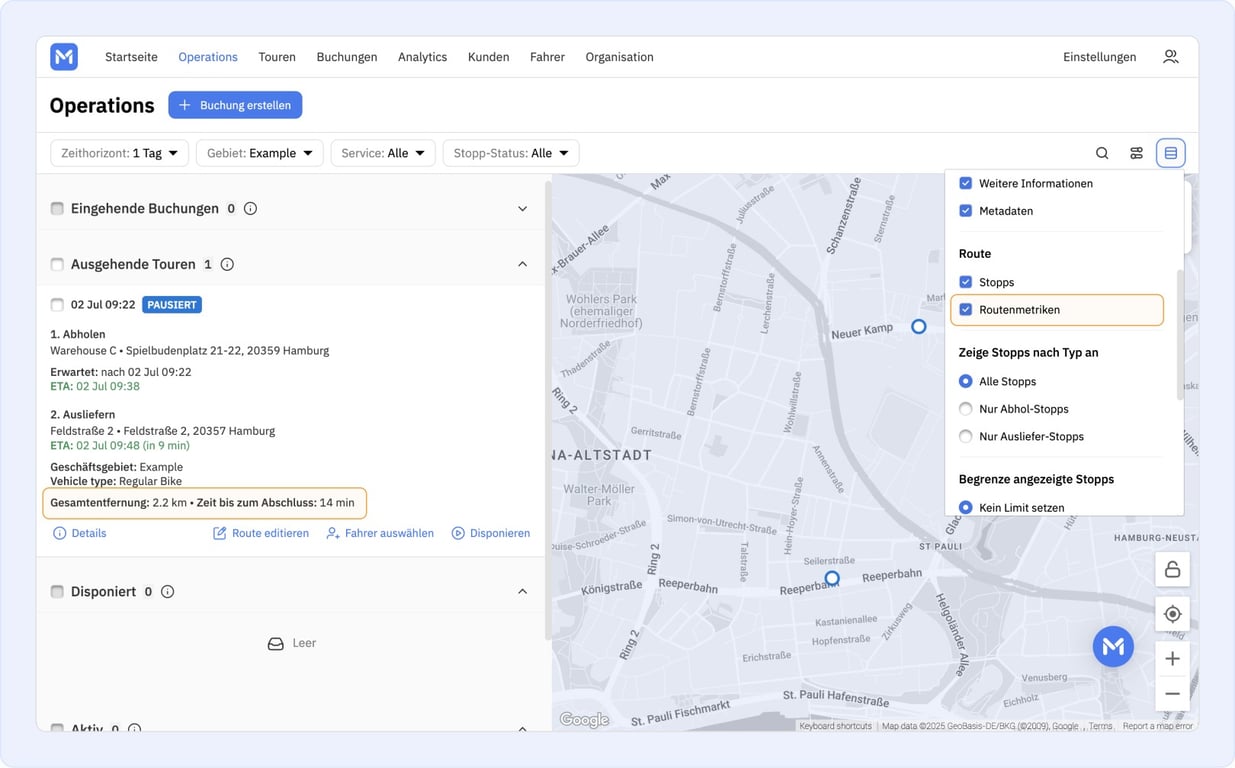Click the Disponieren action
The width and height of the screenshot is (1235, 768).
coord(491,534)
